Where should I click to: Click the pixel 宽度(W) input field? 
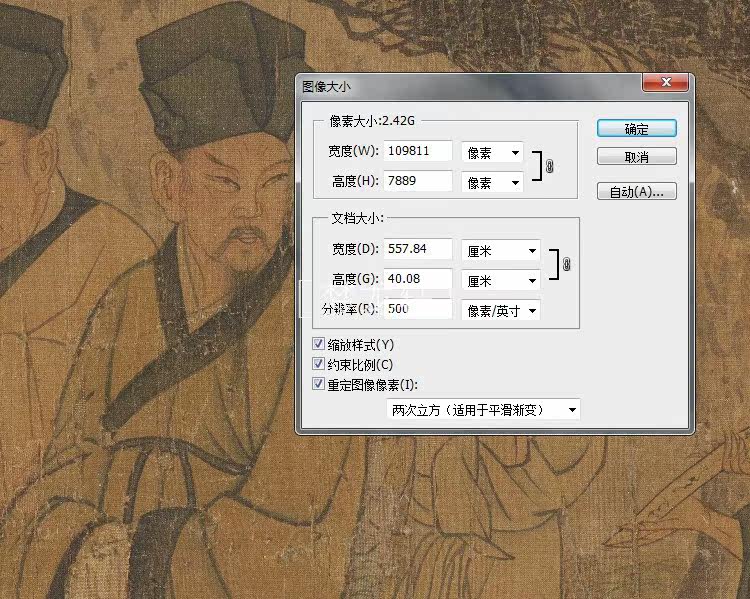(x=418, y=151)
